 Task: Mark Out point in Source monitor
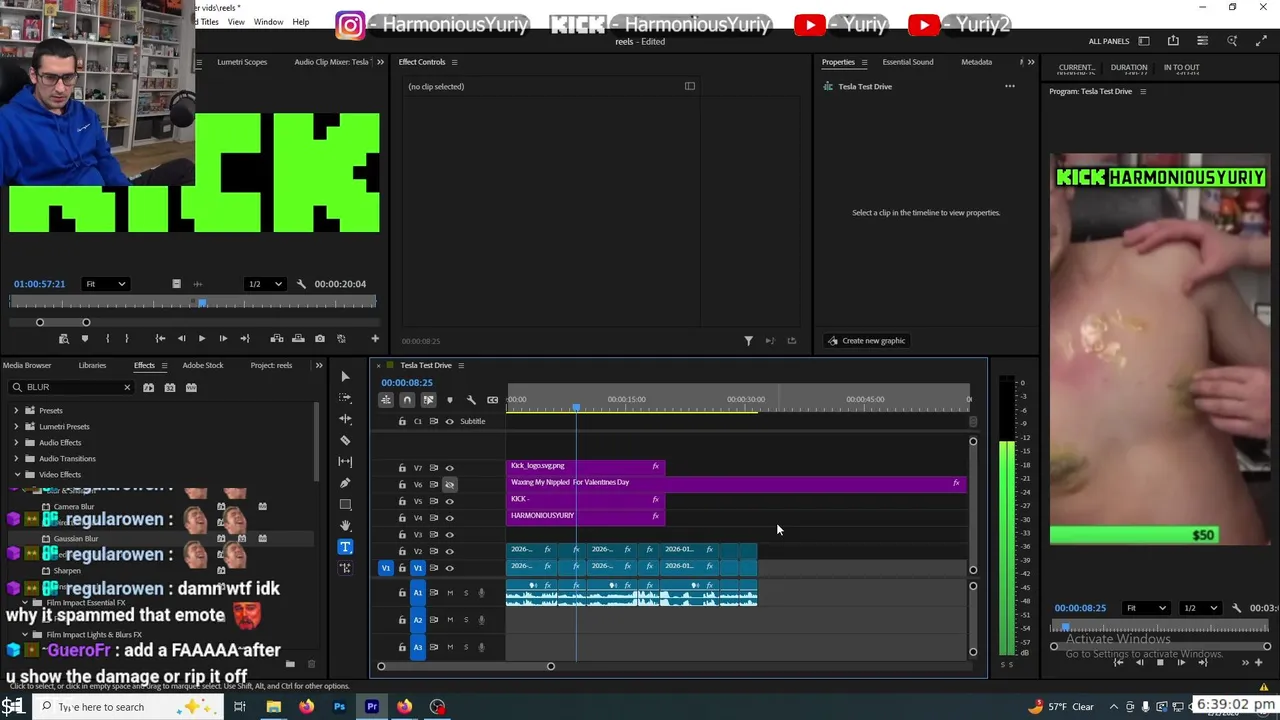(127, 339)
